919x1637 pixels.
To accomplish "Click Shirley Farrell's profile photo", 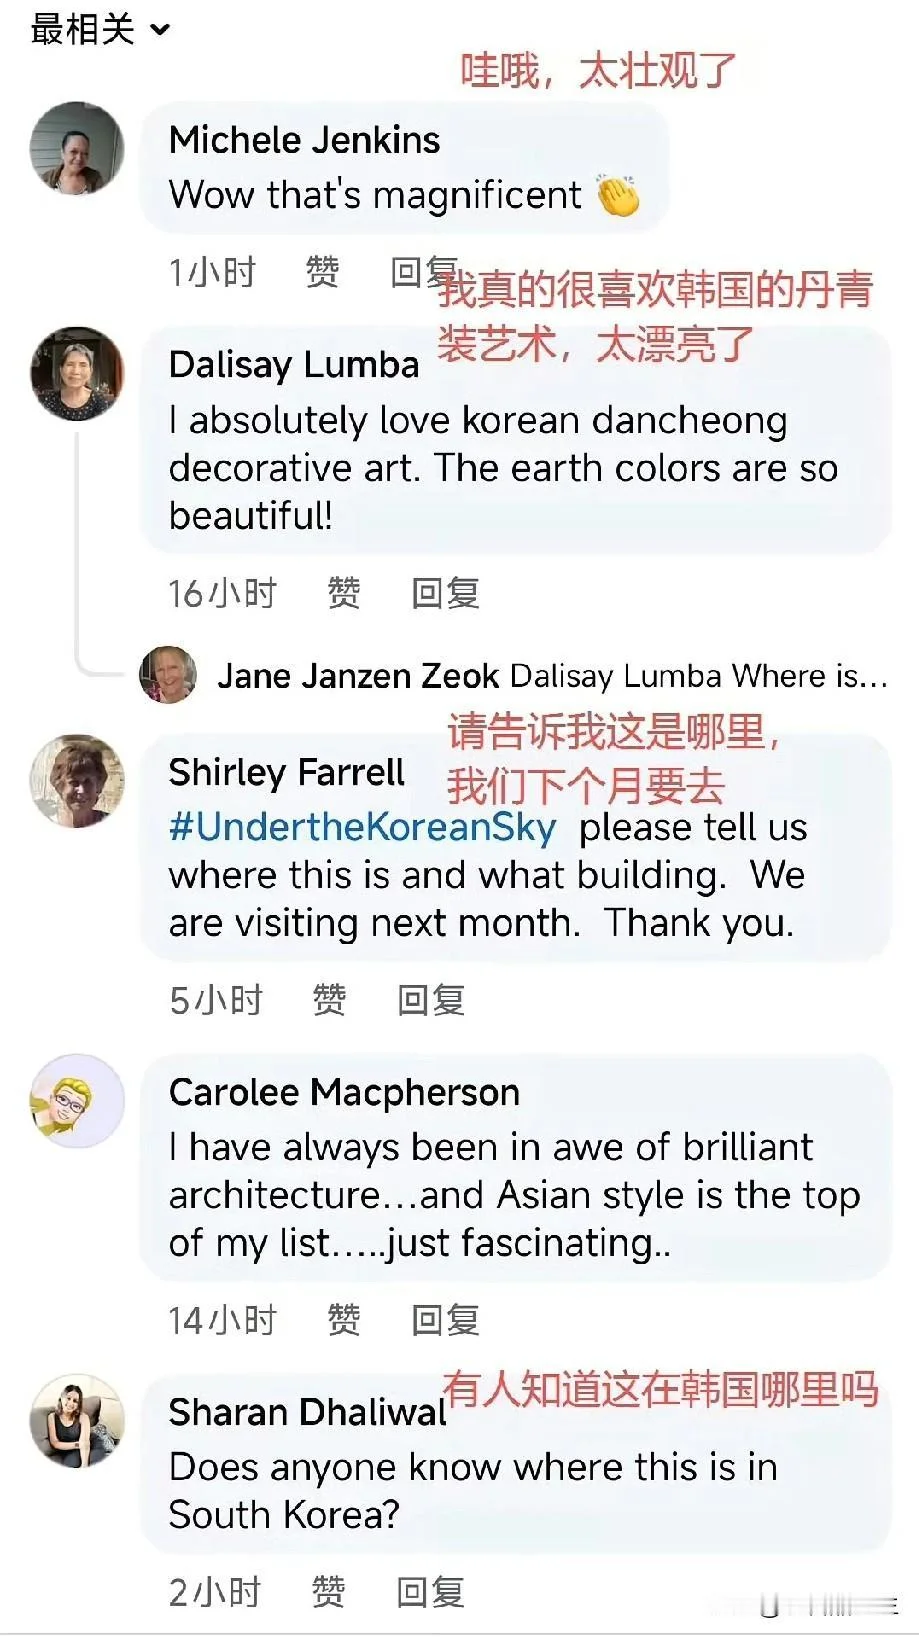I will [77, 781].
